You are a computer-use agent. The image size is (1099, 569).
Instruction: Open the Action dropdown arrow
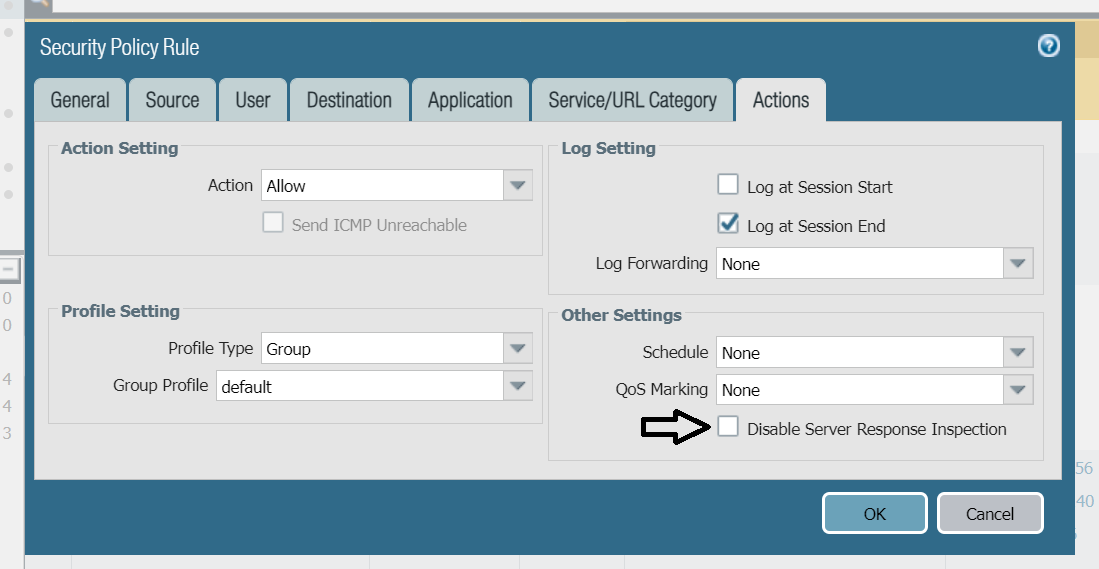(517, 186)
